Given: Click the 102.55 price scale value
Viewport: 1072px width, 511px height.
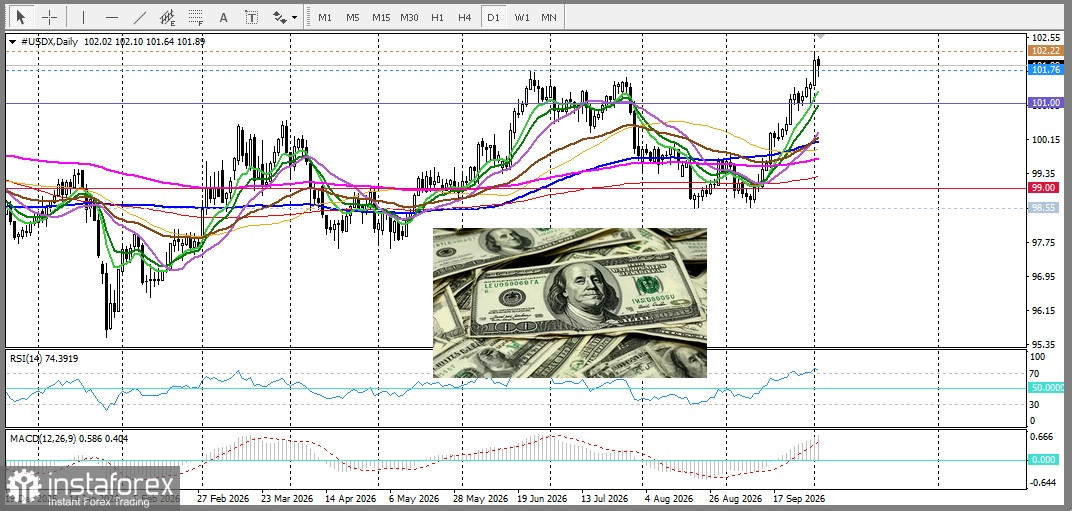Looking at the screenshot, I should coord(1045,38).
